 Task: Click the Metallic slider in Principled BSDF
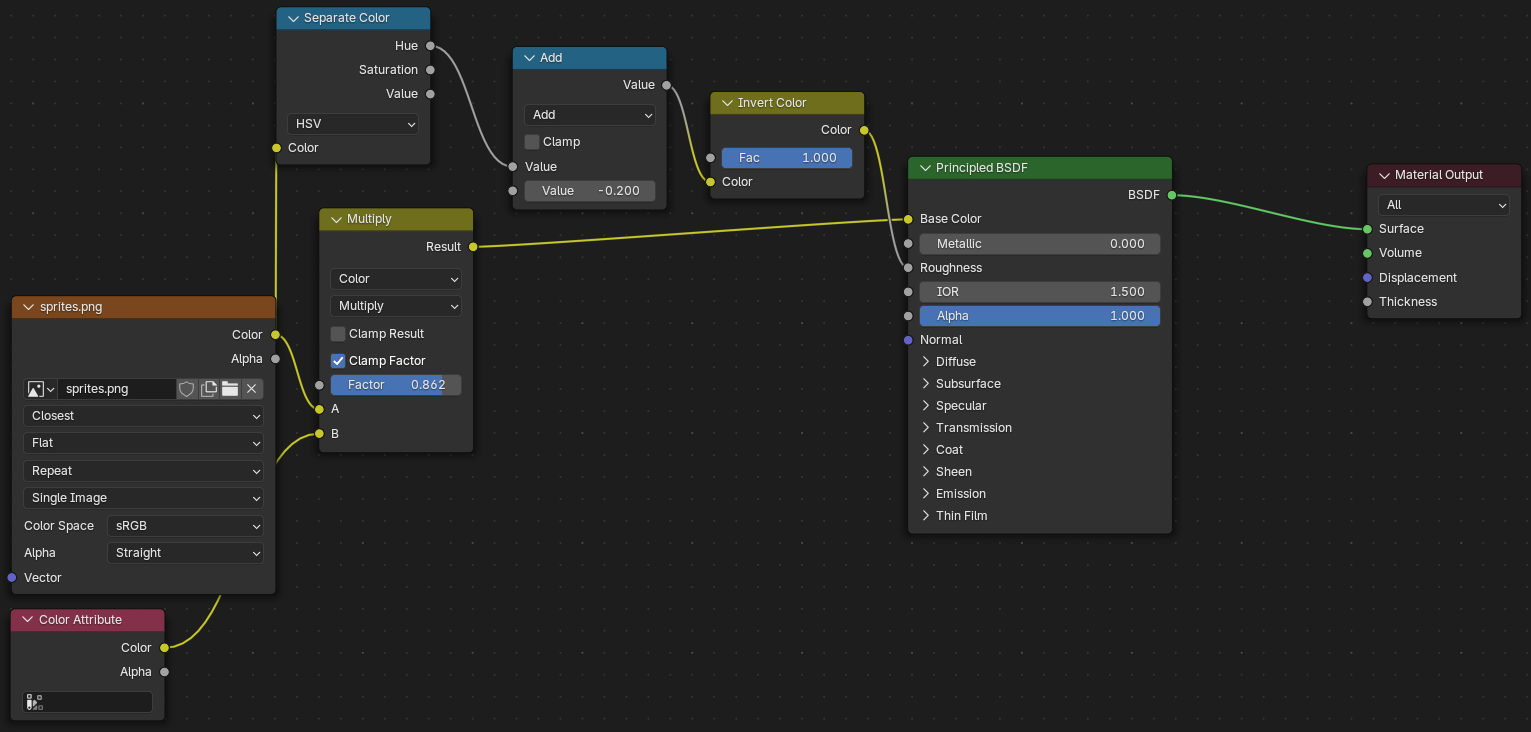(x=1040, y=244)
